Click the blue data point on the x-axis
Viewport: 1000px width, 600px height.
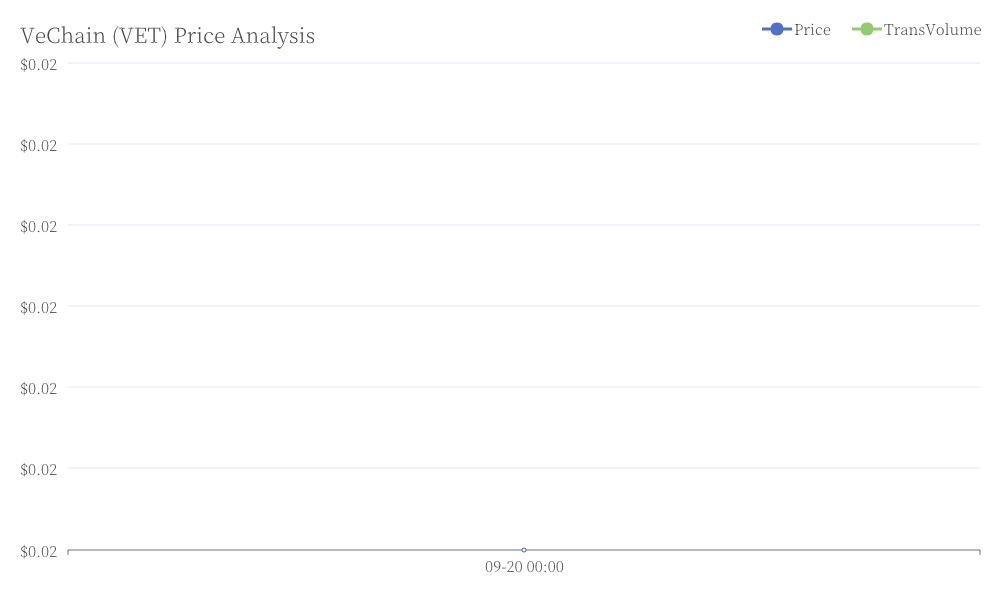click(524, 550)
